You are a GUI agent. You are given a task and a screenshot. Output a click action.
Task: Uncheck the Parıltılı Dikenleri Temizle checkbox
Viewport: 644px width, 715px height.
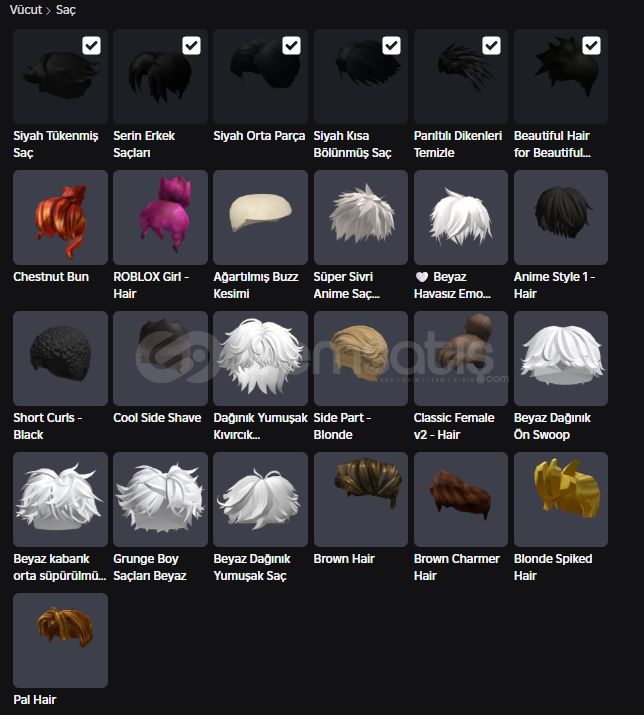tap(491, 46)
